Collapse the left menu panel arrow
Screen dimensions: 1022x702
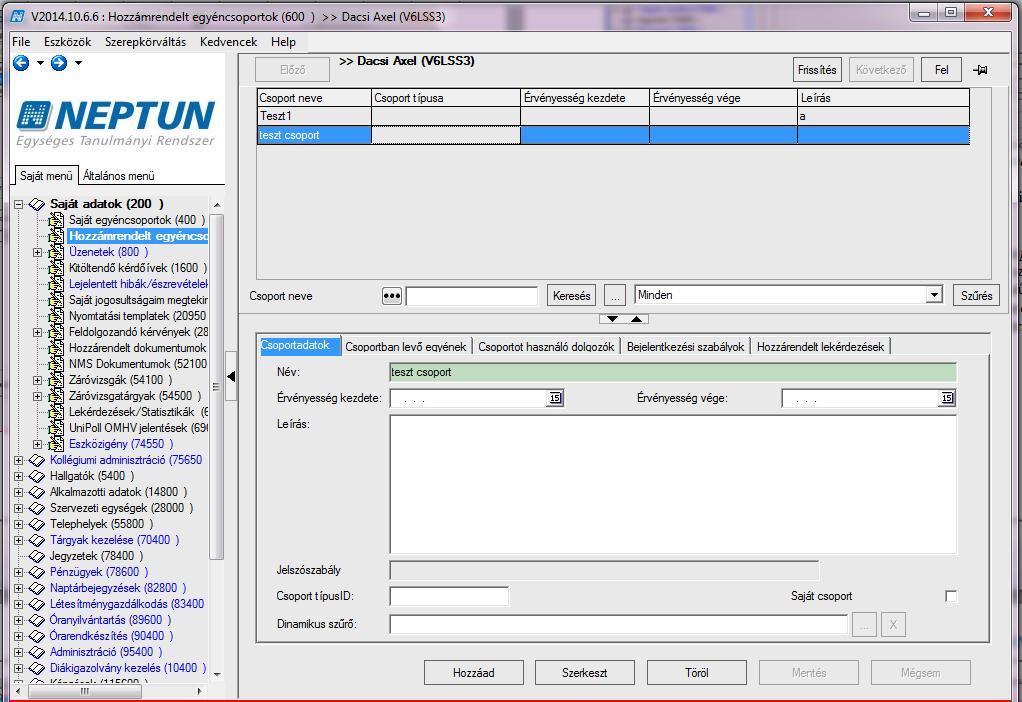231,376
